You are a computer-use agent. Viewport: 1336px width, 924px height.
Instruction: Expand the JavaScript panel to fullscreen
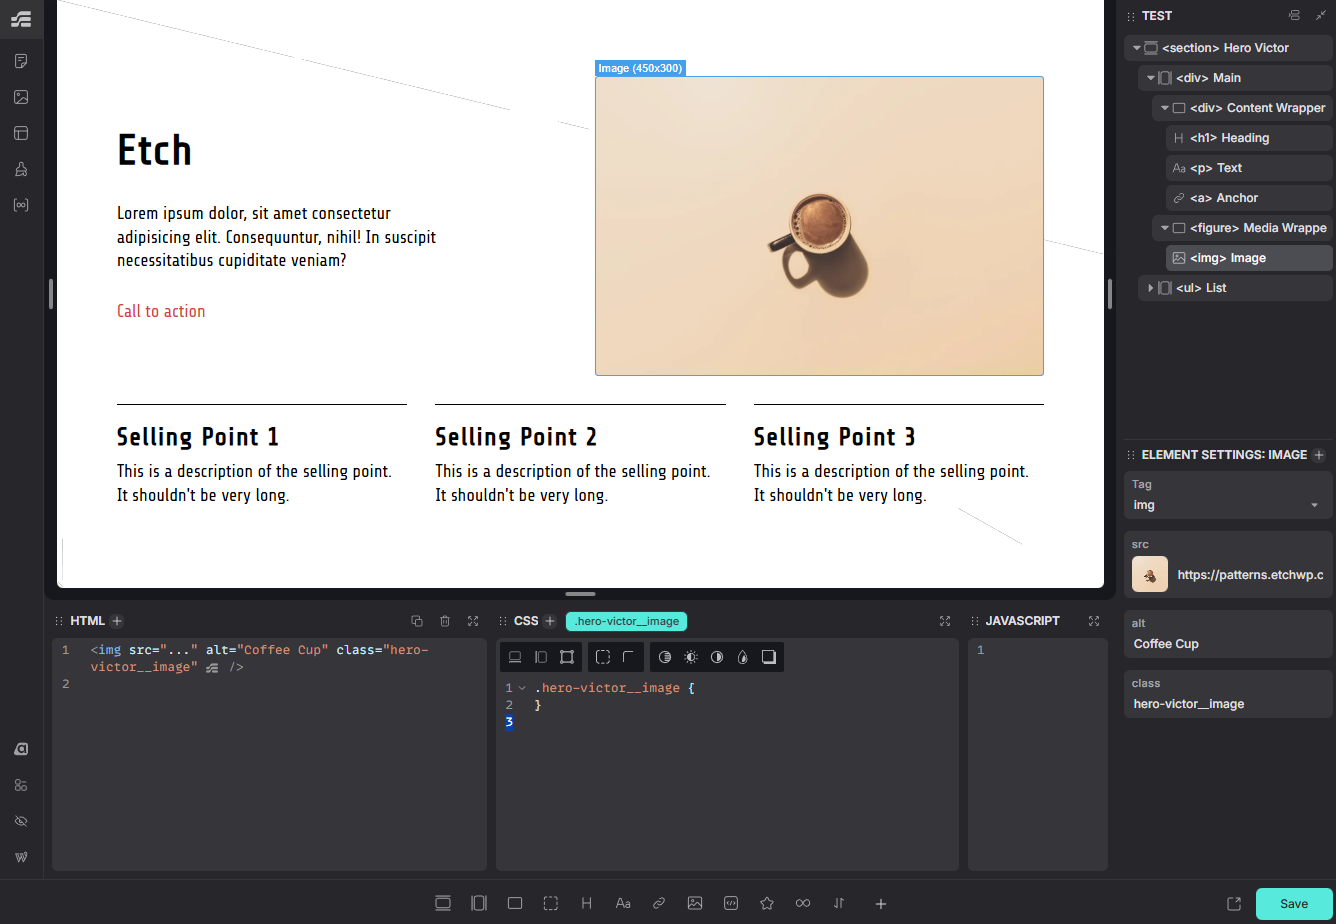tap(1093, 621)
